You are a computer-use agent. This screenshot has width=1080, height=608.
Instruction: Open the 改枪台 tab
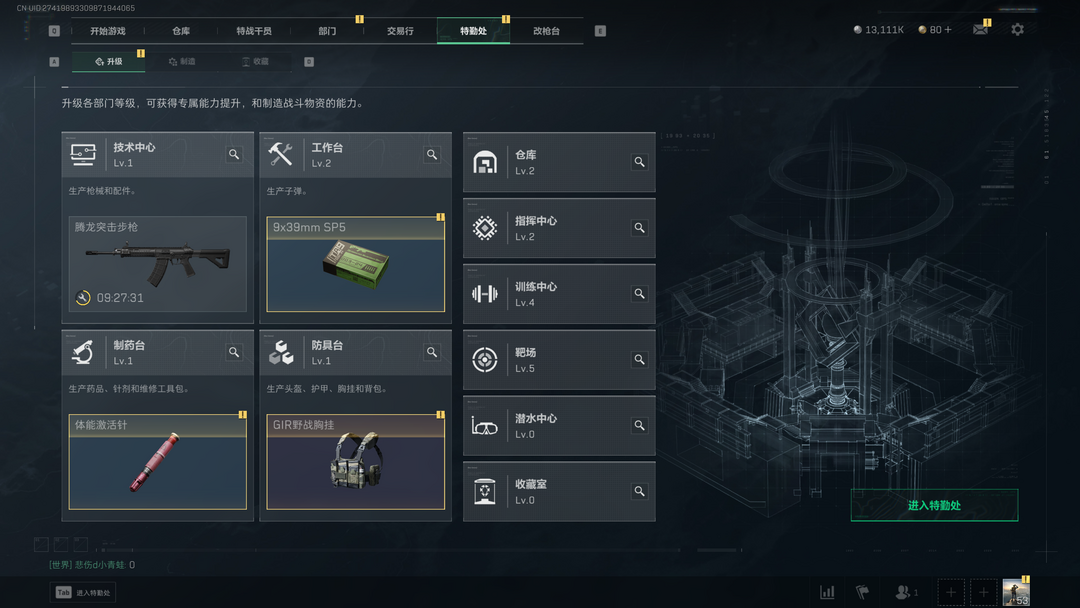[546, 31]
